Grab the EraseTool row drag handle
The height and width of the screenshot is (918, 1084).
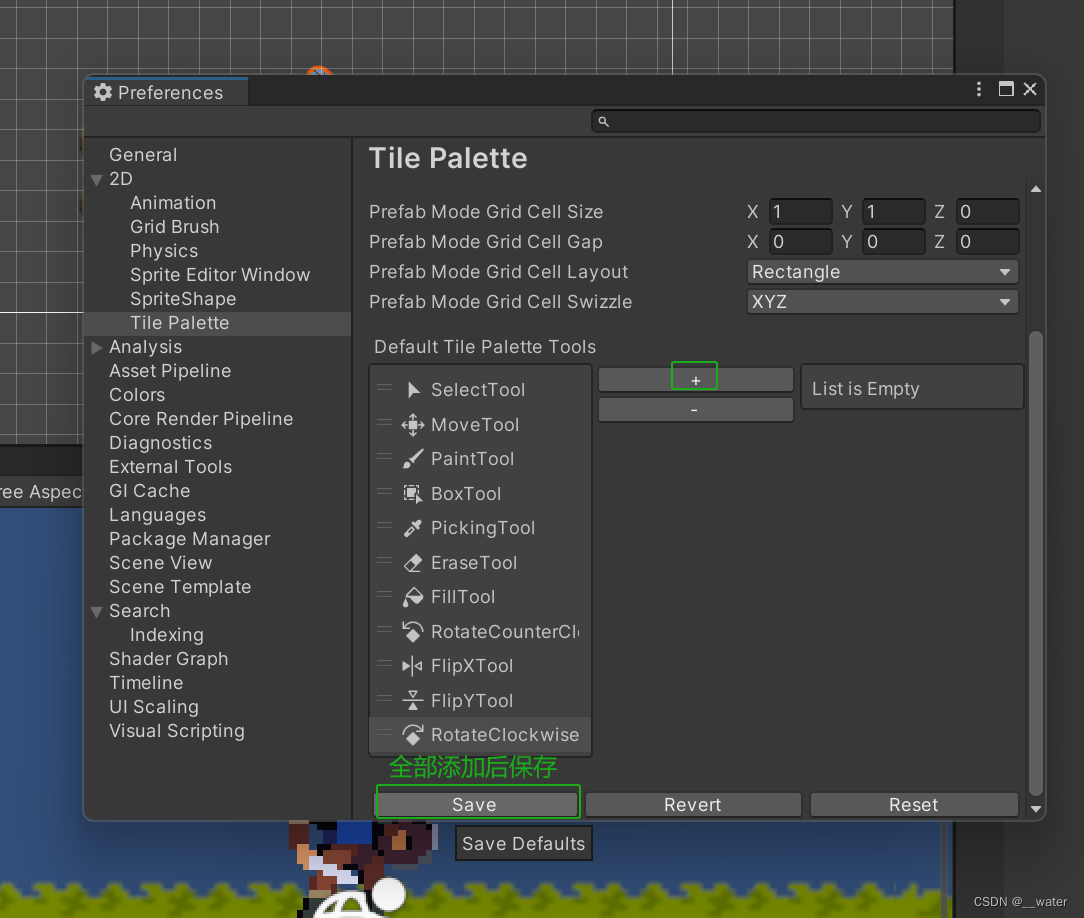[x=384, y=561]
